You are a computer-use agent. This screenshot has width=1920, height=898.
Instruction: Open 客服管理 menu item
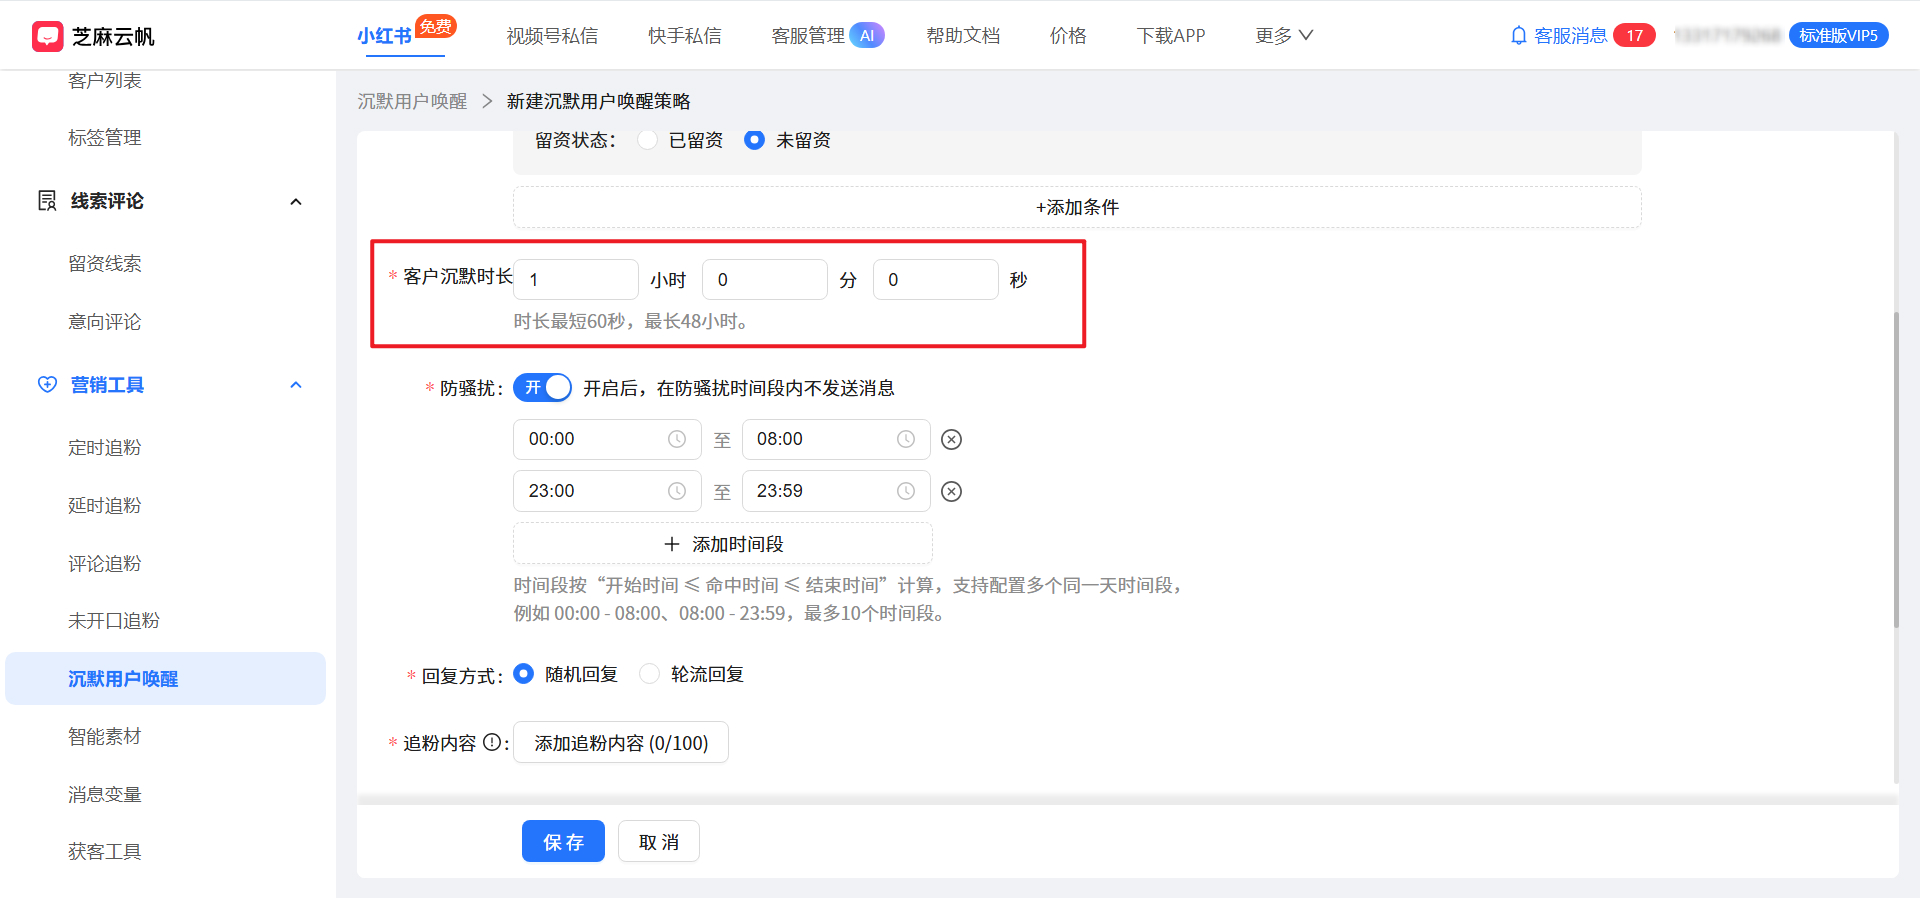[808, 36]
